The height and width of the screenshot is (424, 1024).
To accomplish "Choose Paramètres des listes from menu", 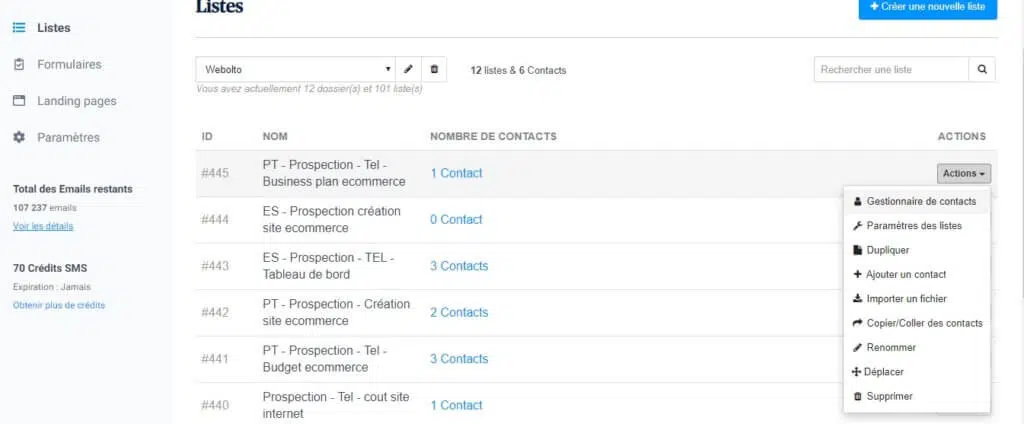I will pos(913,226).
